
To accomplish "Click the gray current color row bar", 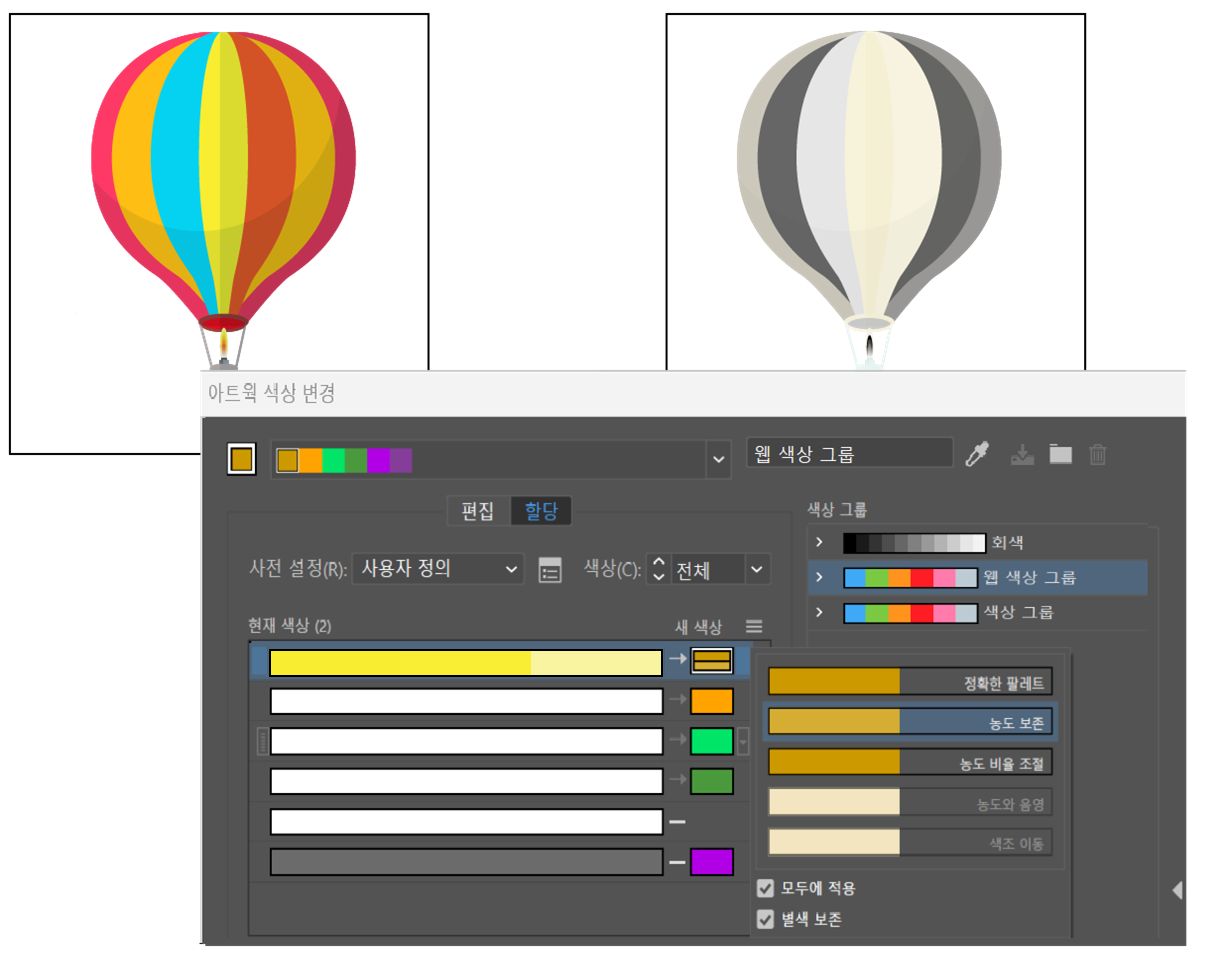I will tap(466, 862).
